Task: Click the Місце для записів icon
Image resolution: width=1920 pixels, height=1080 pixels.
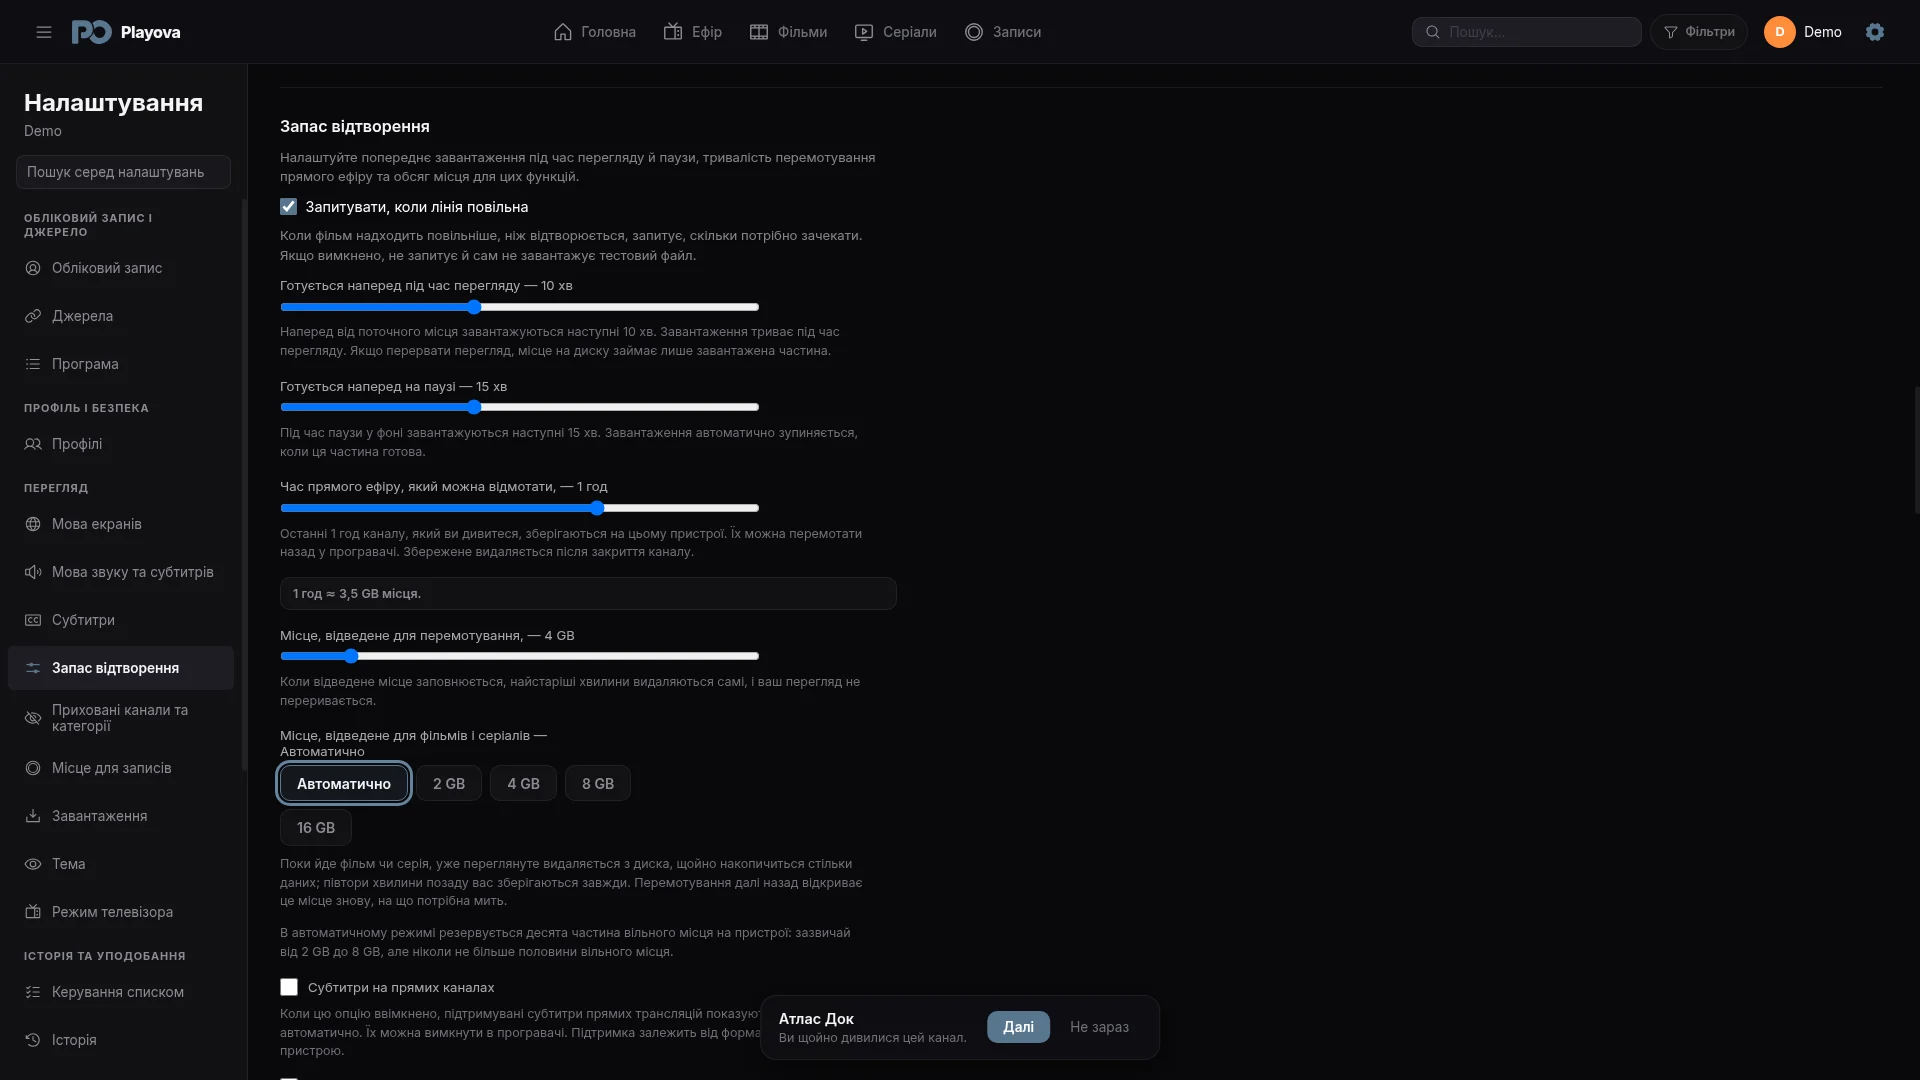Action: pyautogui.click(x=33, y=768)
